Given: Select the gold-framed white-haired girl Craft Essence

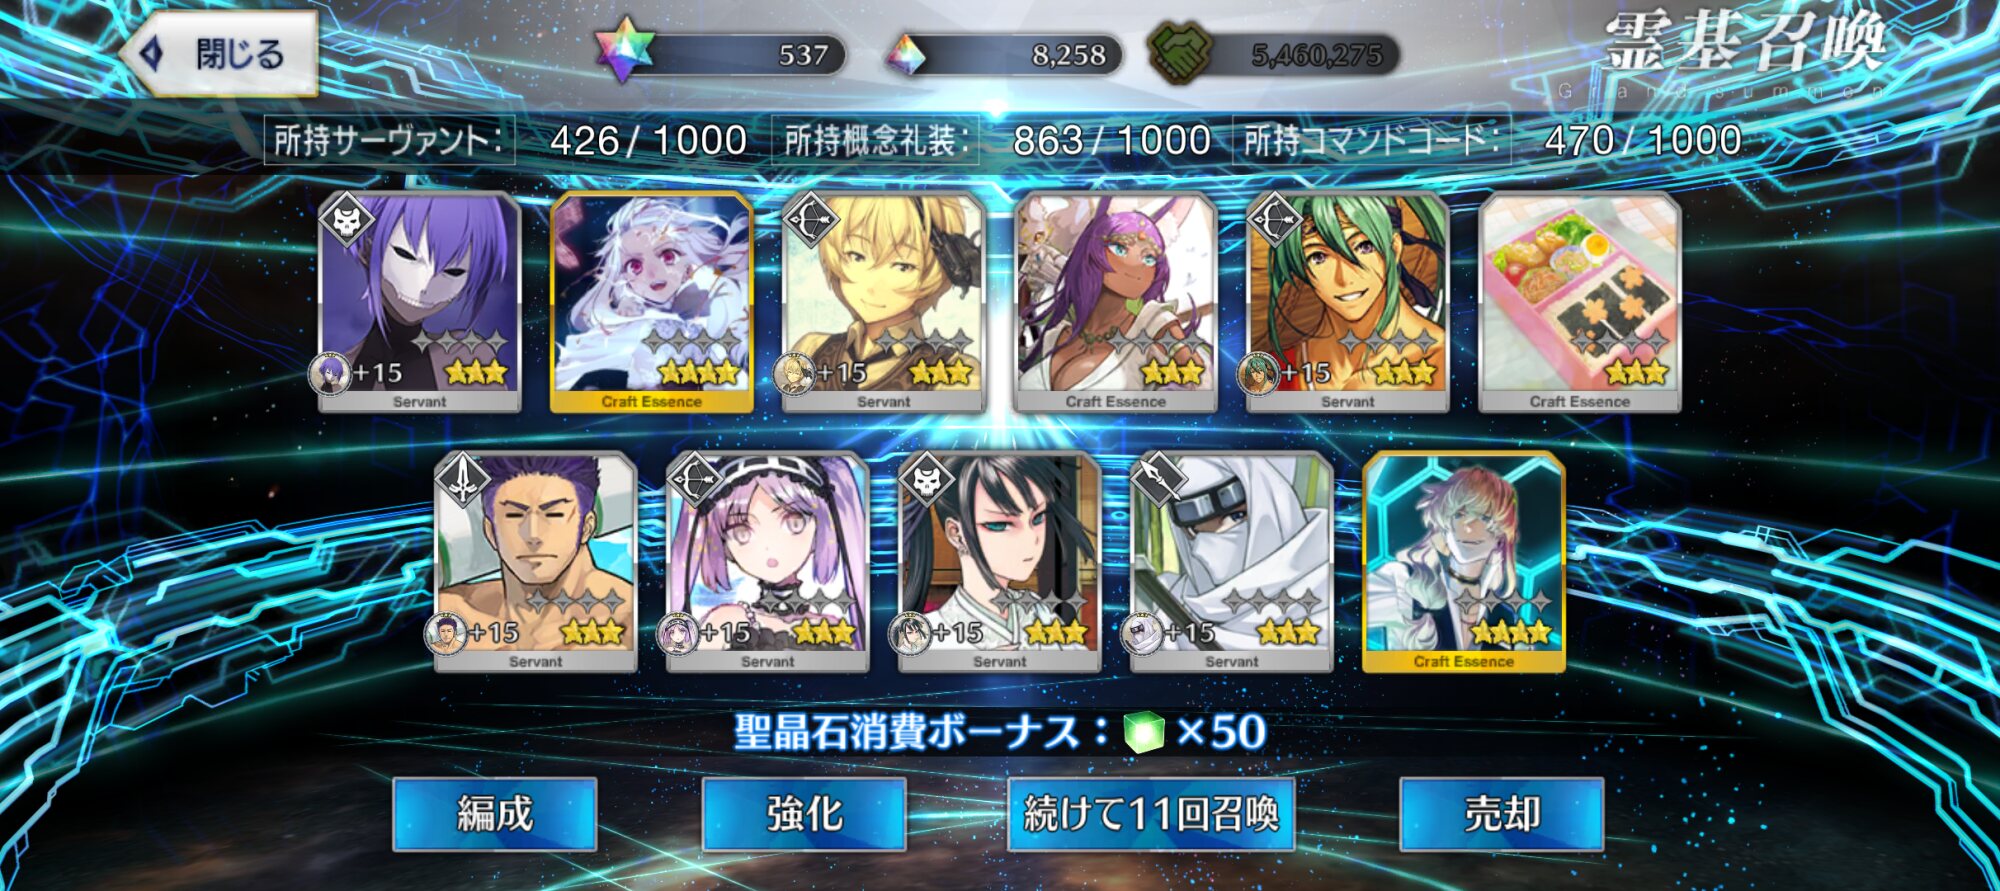Looking at the screenshot, I should tap(652, 302).
